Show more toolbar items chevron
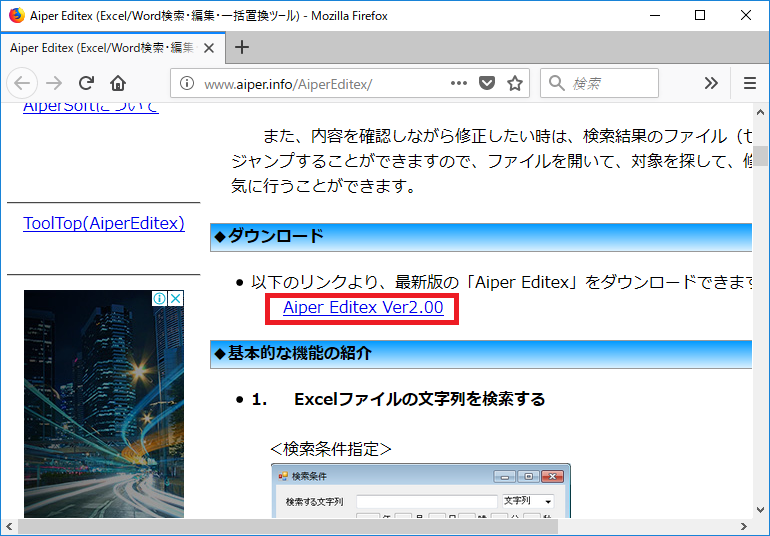The width and height of the screenshot is (770, 536). (711, 83)
